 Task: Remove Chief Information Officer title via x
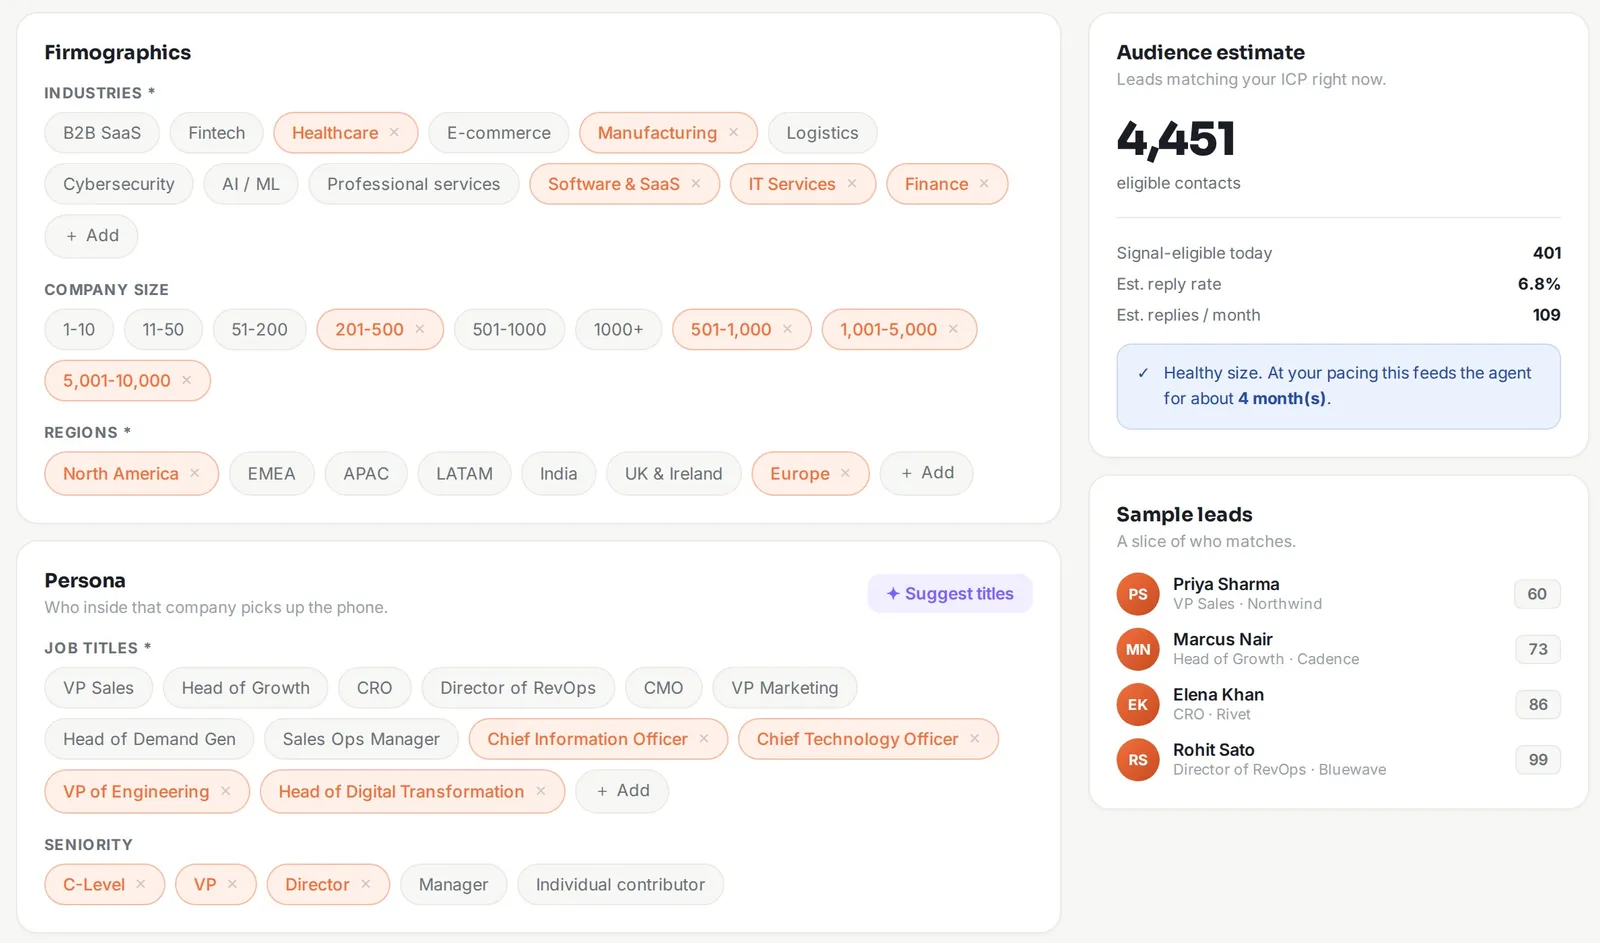click(704, 739)
